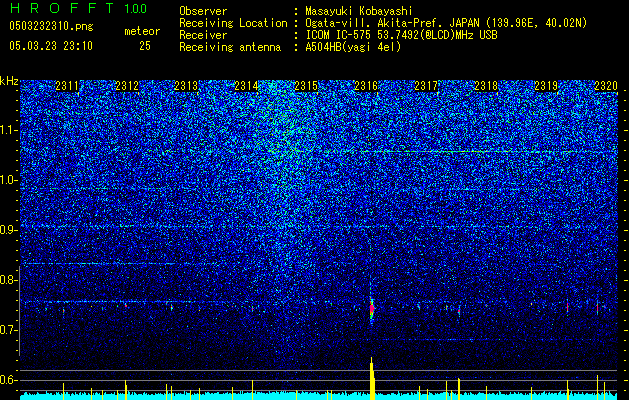Click the 2317 time marker
The height and width of the screenshot is (400, 629).
pyautogui.click(x=426, y=86)
